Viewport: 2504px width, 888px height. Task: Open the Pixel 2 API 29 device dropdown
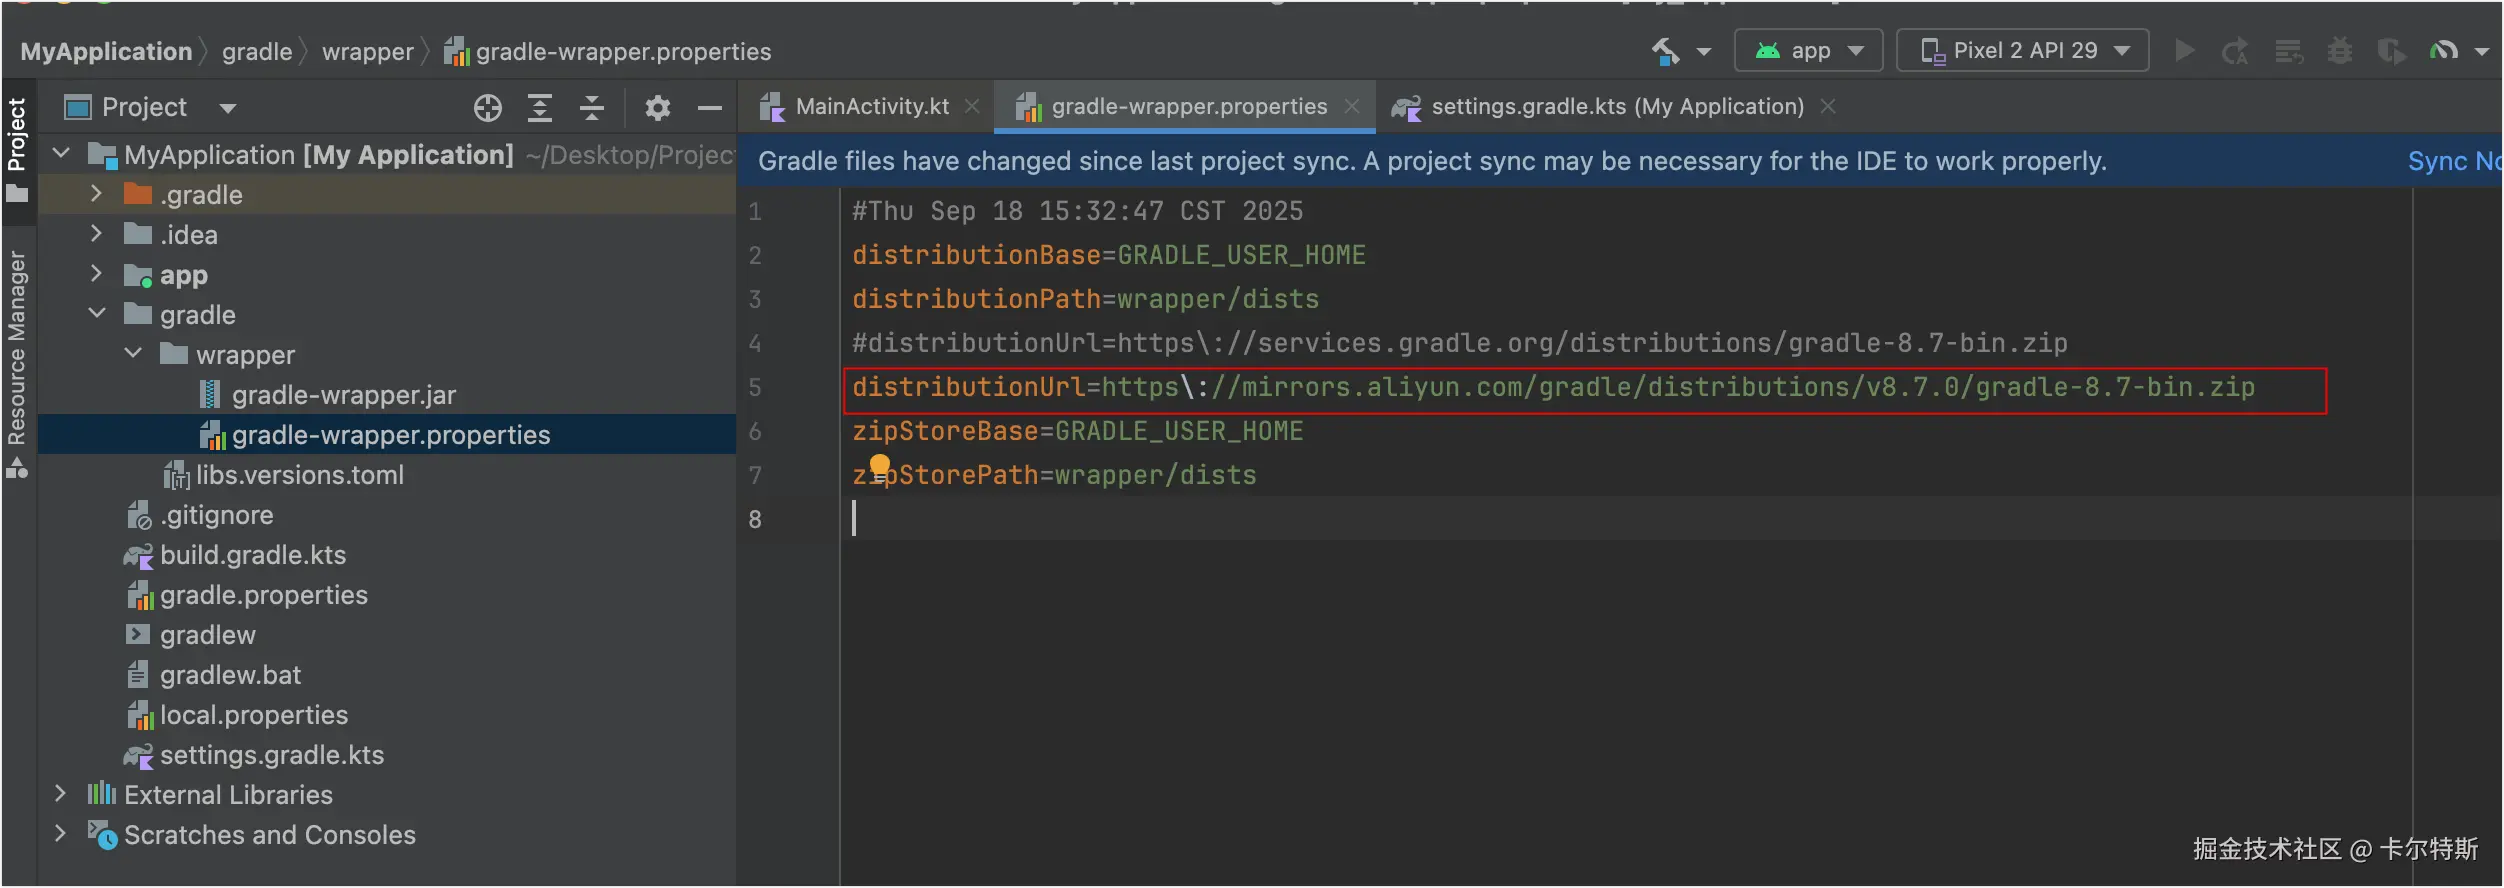2023,51
